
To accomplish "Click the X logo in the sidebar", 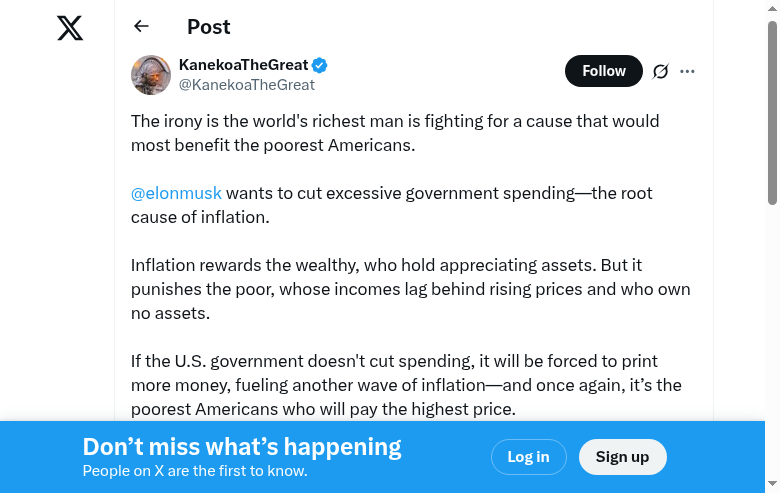I will click(70, 28).
